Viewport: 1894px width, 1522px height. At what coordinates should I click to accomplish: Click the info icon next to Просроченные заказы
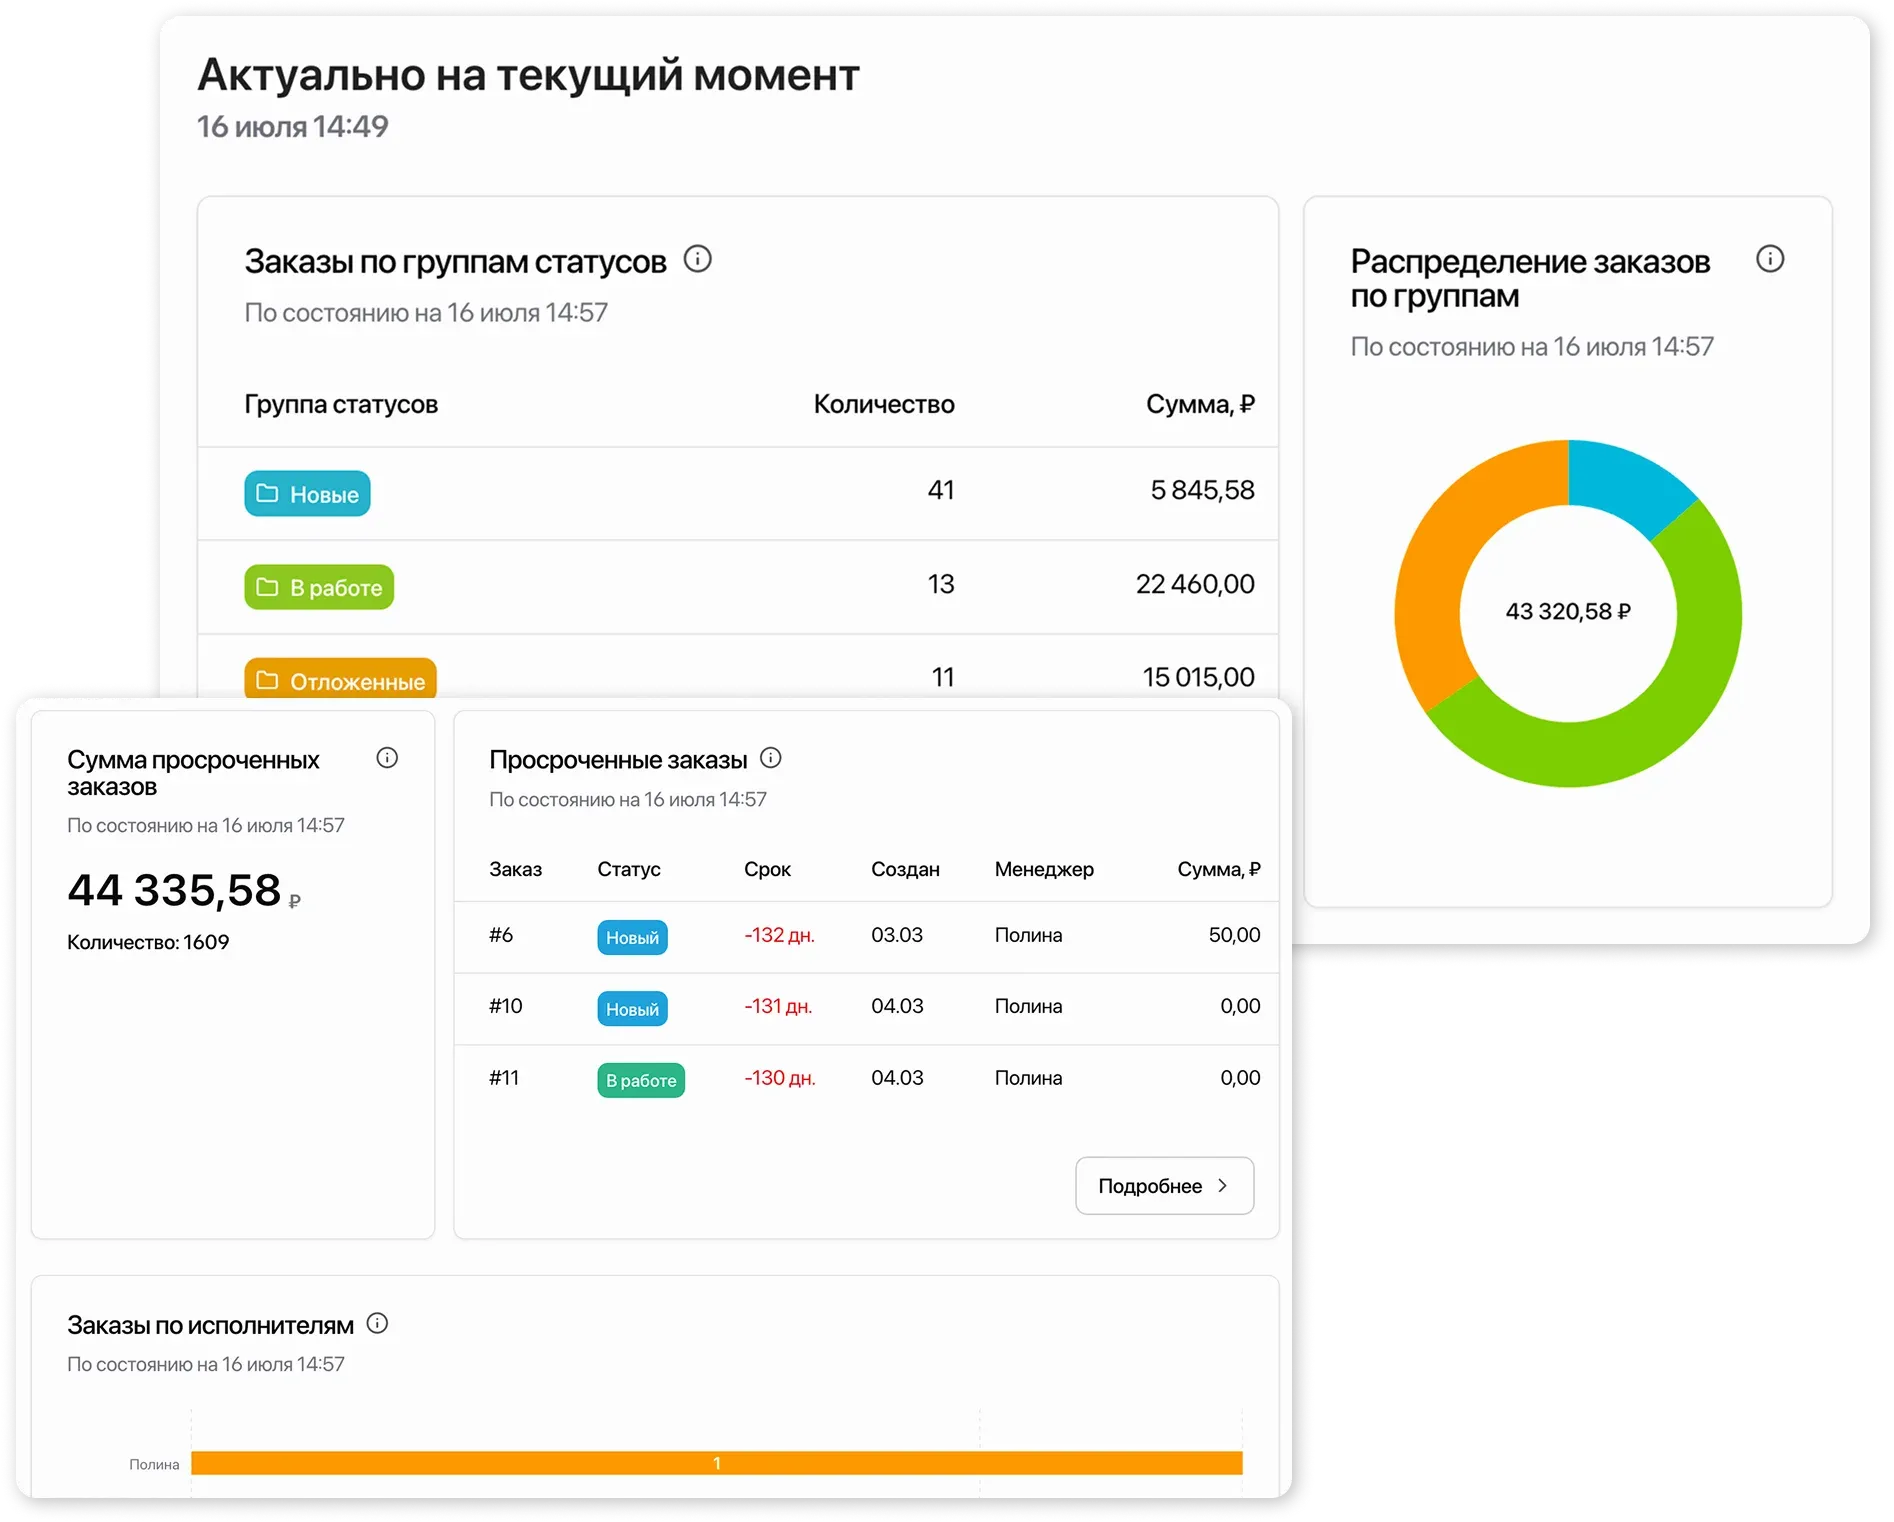point(771,758)
